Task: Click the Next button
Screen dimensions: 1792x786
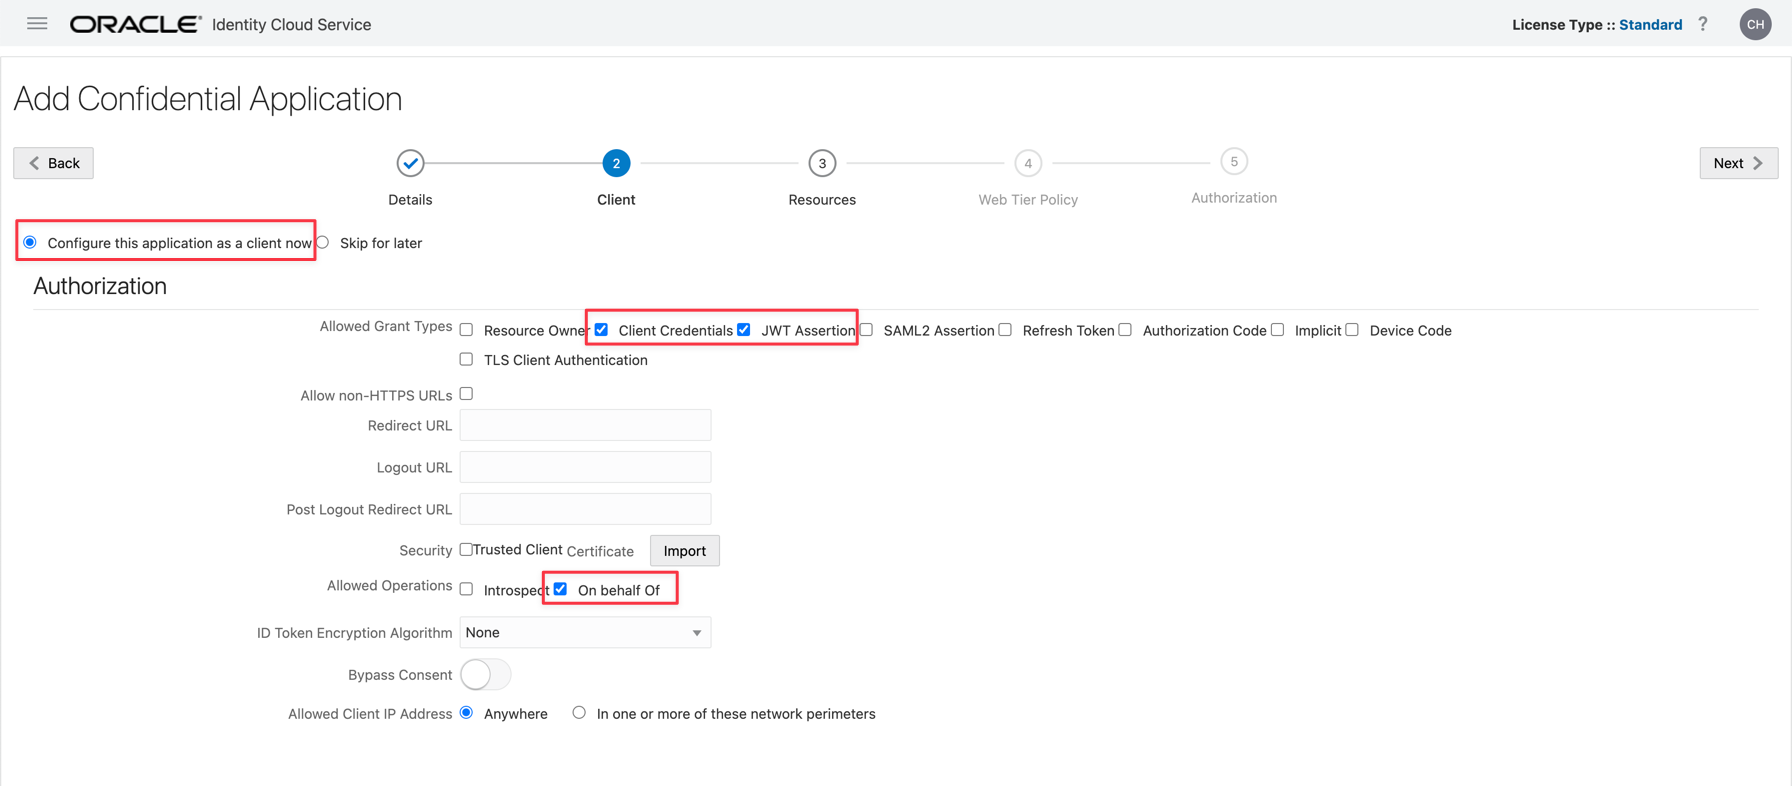Action: click(x=1738, y=163)
